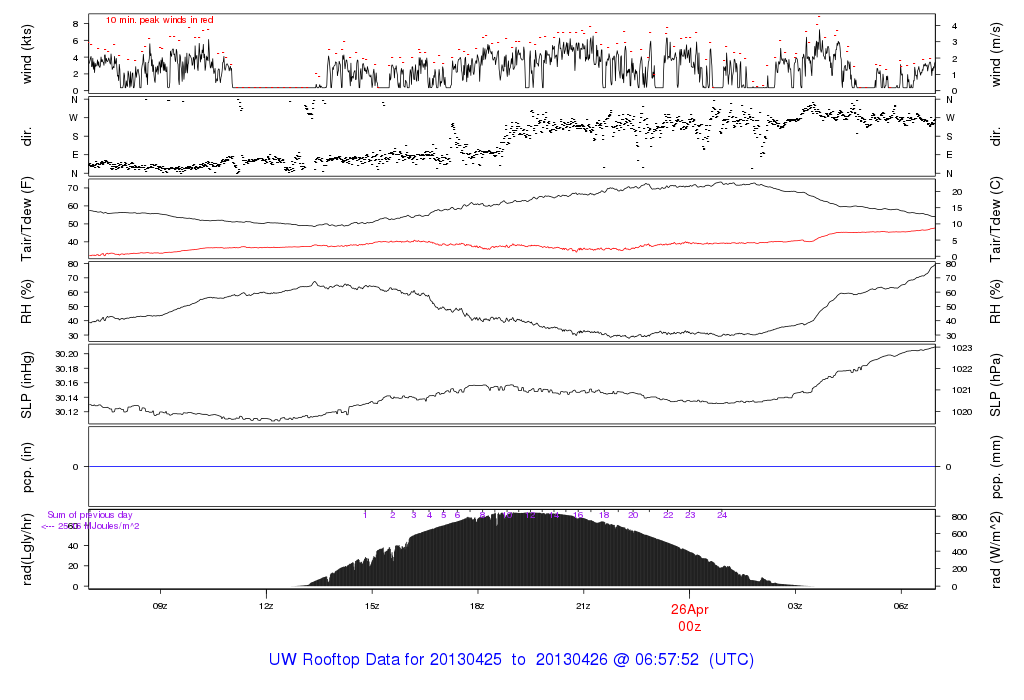Click the purple number 24 in the radiation panel

[x=721, y=515]
